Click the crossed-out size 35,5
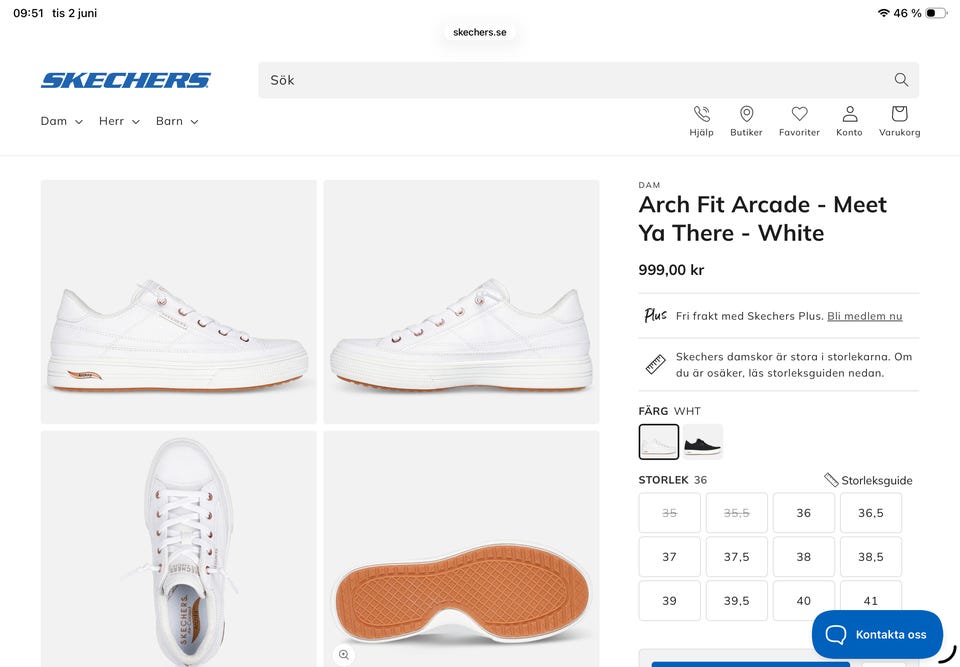Image resolution: width=960 pixels, height=667 pixels. [736, 513]
